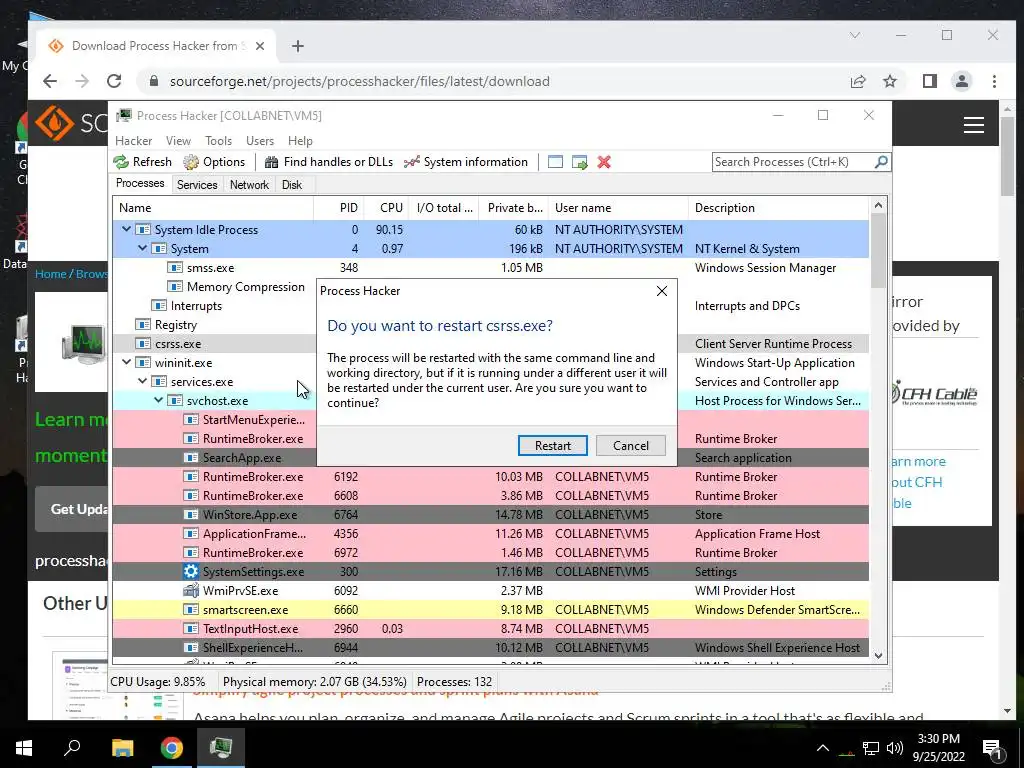The image size is (1024, 768).
Task: Click the Restart button in dialog
Action: tap(552, 445)
